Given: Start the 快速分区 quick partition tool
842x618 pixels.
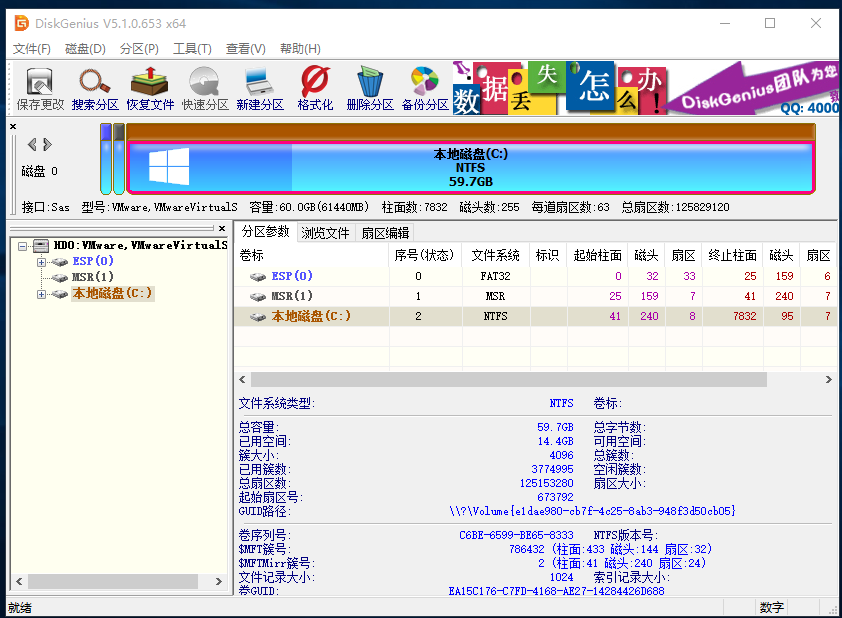Looking at the screenshot, I should point(205,89).
